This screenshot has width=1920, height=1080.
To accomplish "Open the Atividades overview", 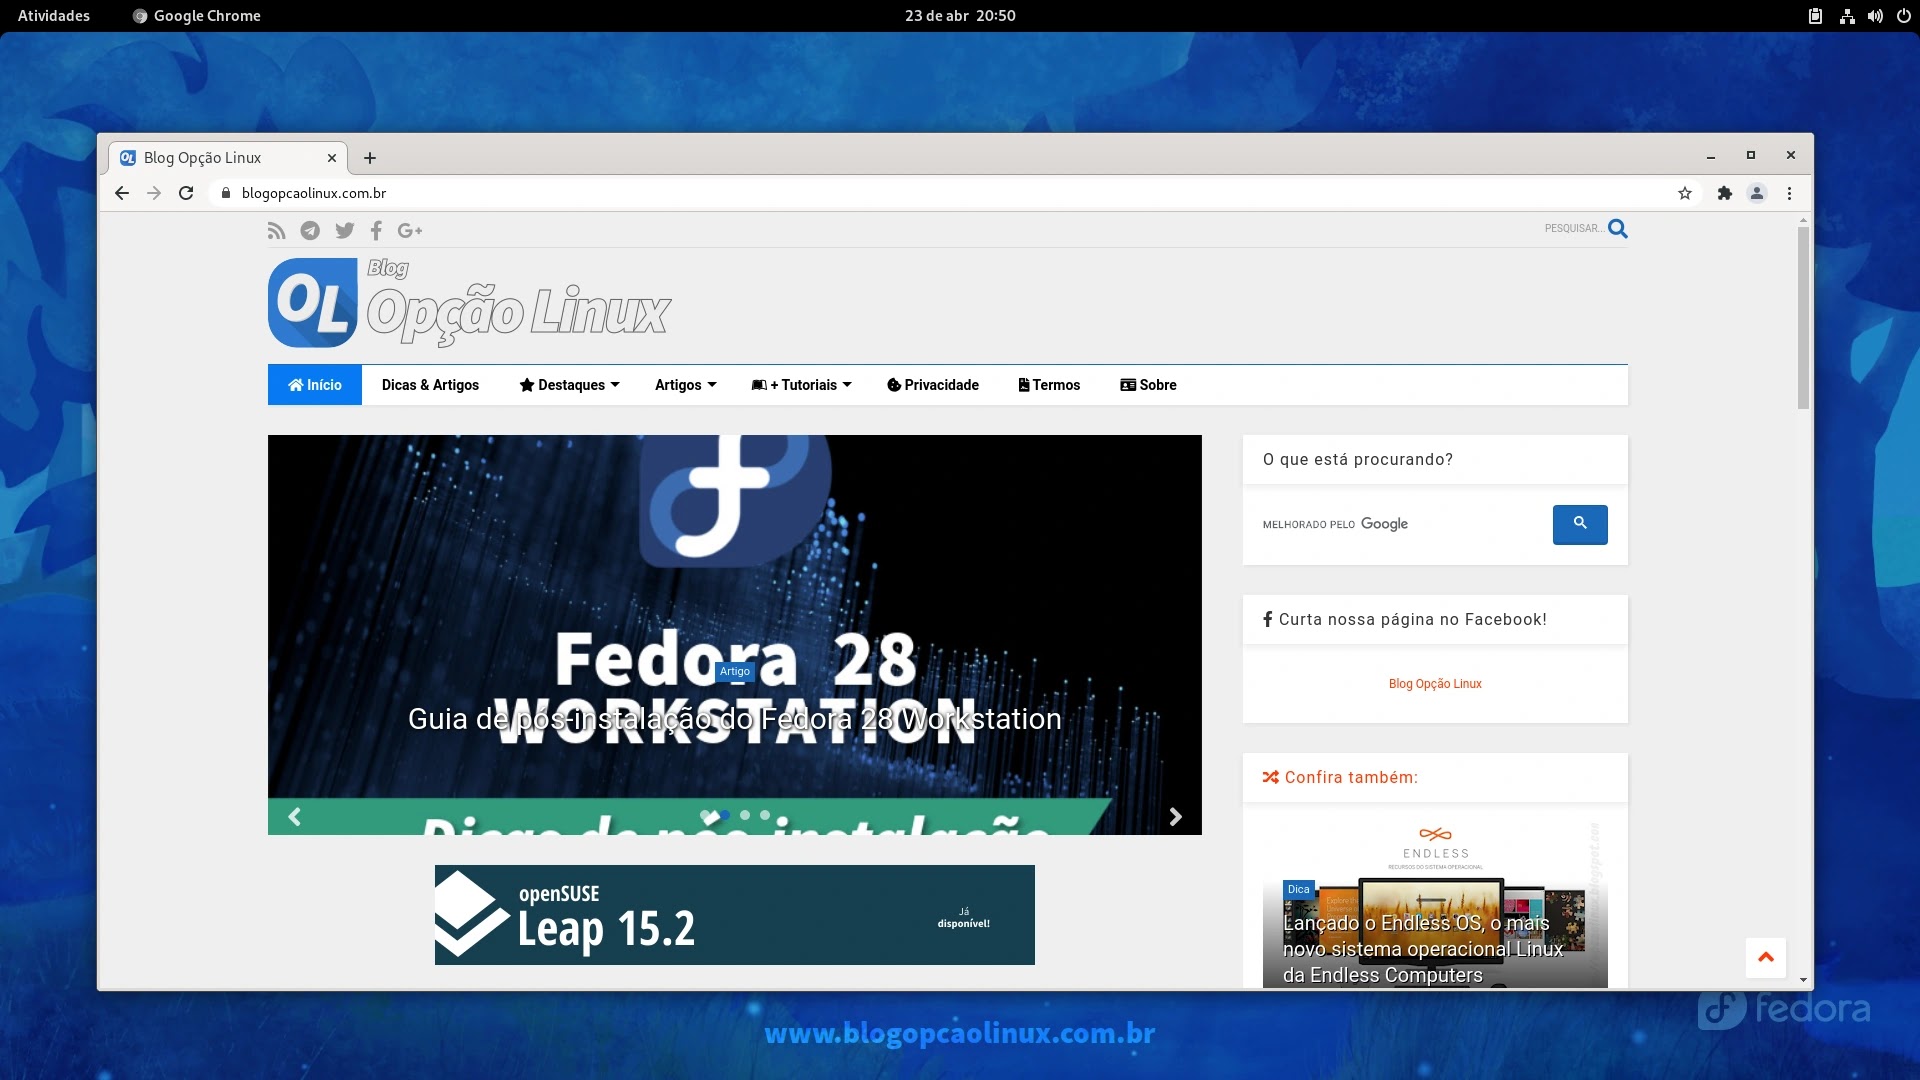I will 54,16.
